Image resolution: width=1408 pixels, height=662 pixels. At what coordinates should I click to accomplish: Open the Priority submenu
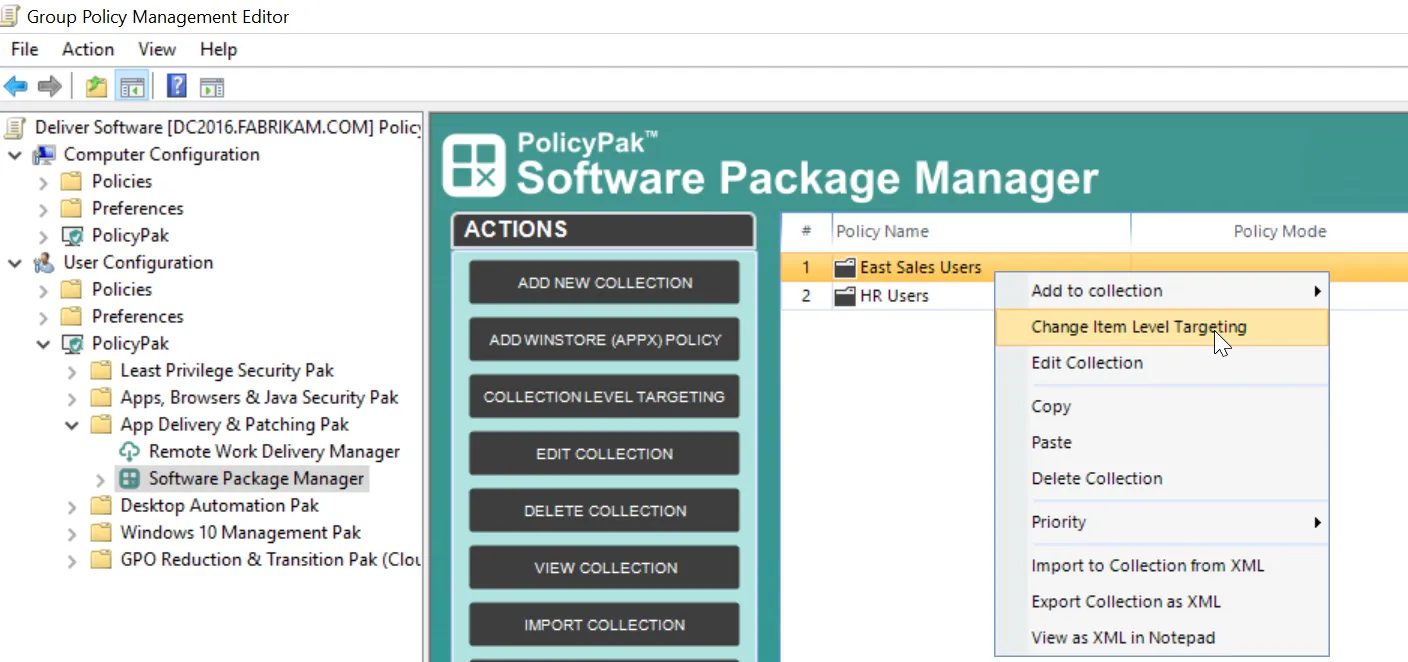(x=1162, y=522)
